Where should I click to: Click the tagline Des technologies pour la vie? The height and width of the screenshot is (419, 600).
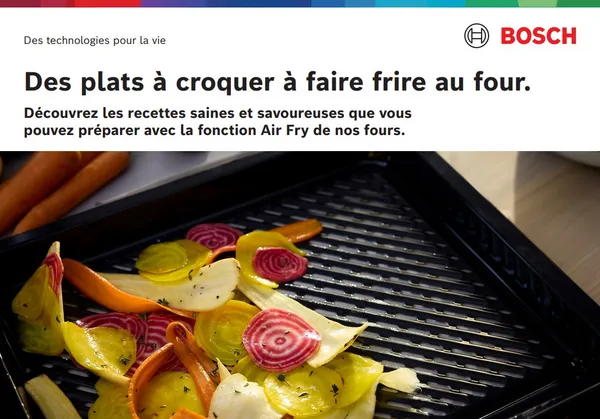95,40
